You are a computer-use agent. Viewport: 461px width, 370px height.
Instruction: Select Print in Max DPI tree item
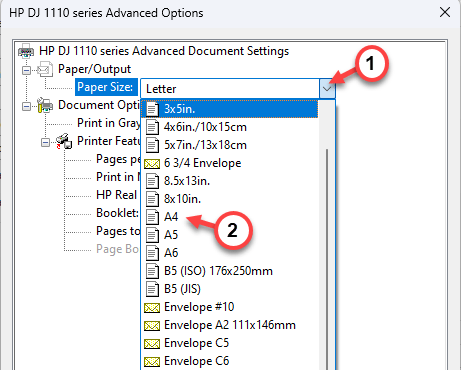(x=118, y=177)
